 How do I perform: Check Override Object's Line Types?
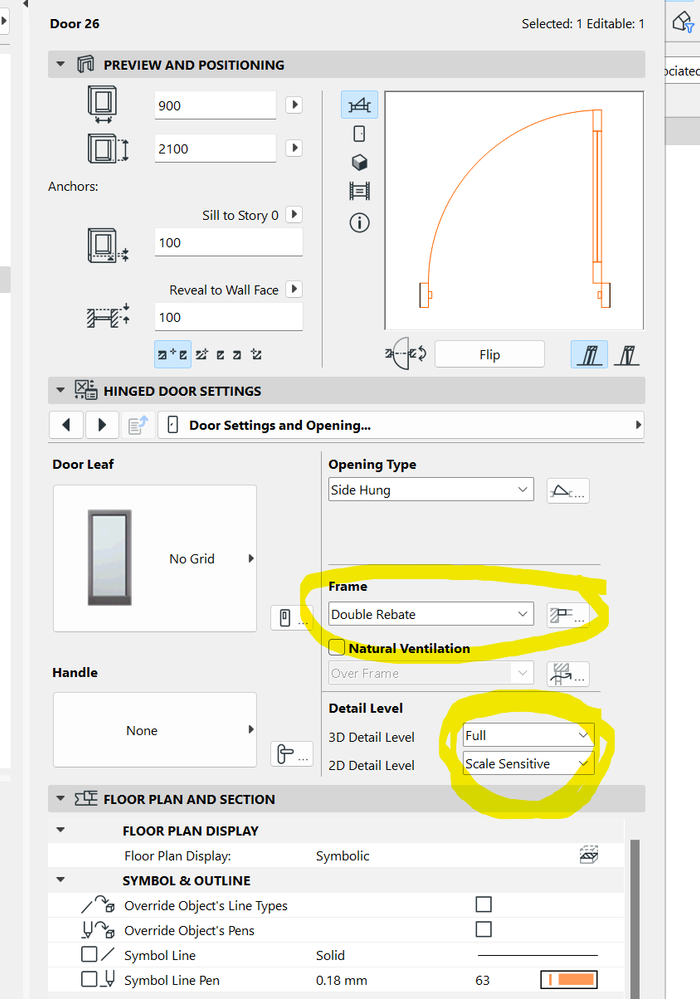pos(483,905)
